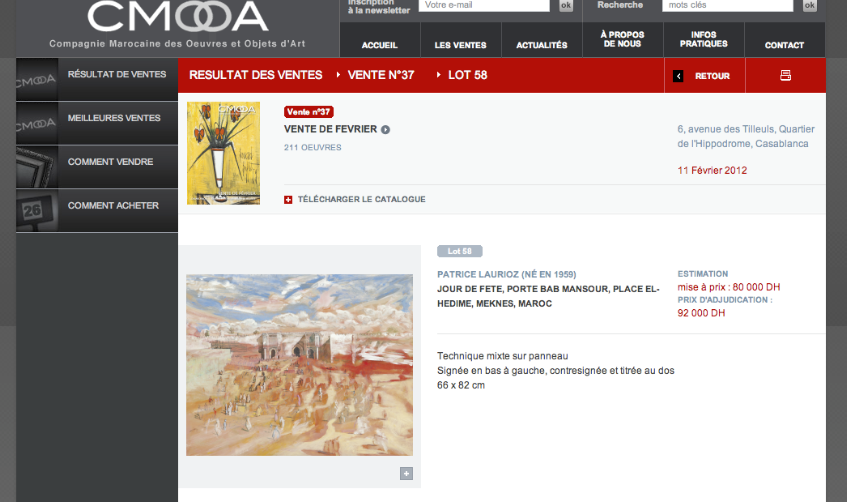Open the ACCUEIL menu item
This screenshot has height=502, width=847.
(x=380, y=45)
